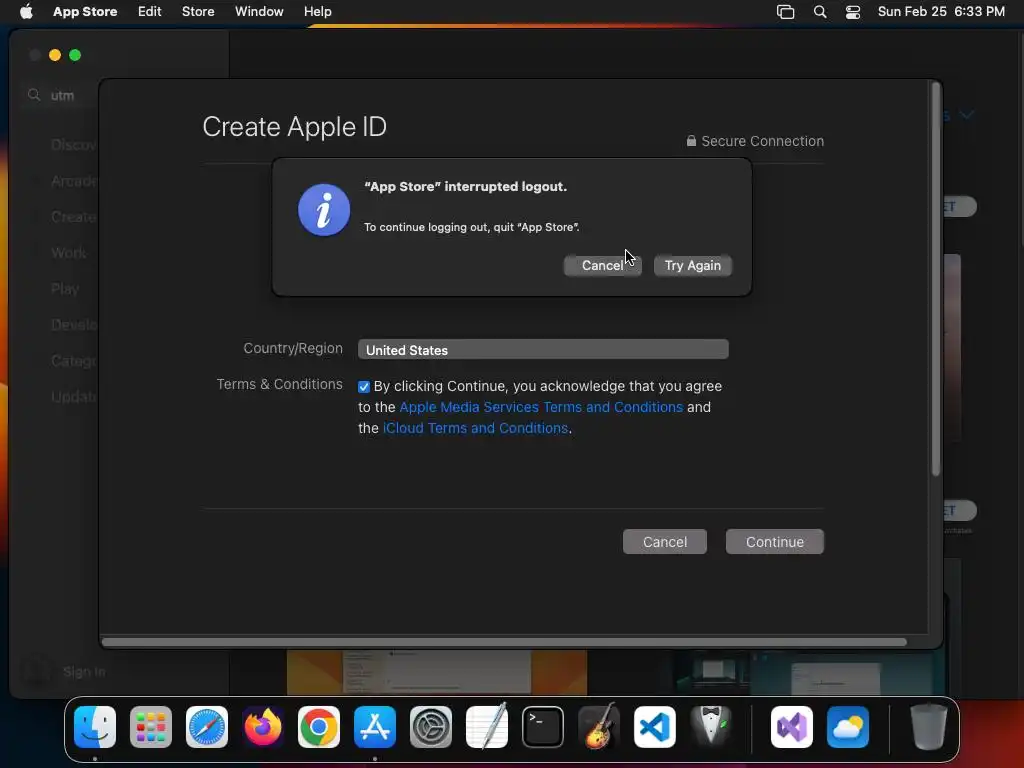The height and width of the screenshot is (768, 1024).
Task: Open the Edit menu
Action: tap(150, 11)
